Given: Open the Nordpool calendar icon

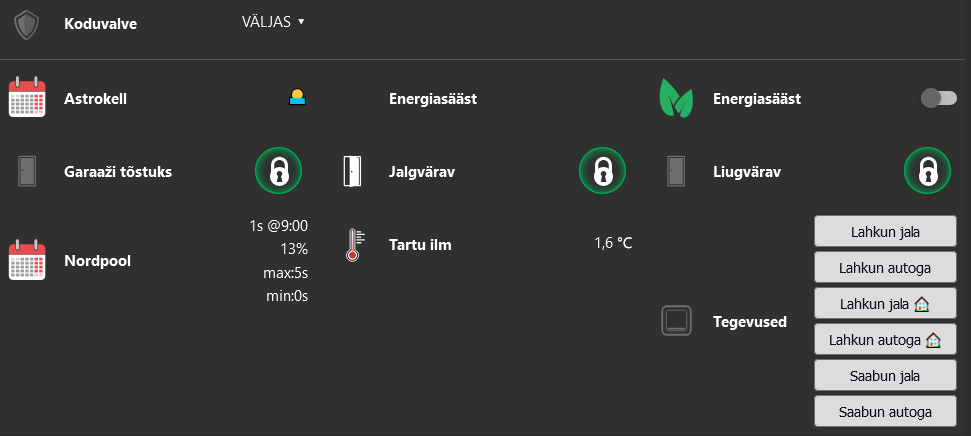Looking at the screenshot, I should point(27,260).
